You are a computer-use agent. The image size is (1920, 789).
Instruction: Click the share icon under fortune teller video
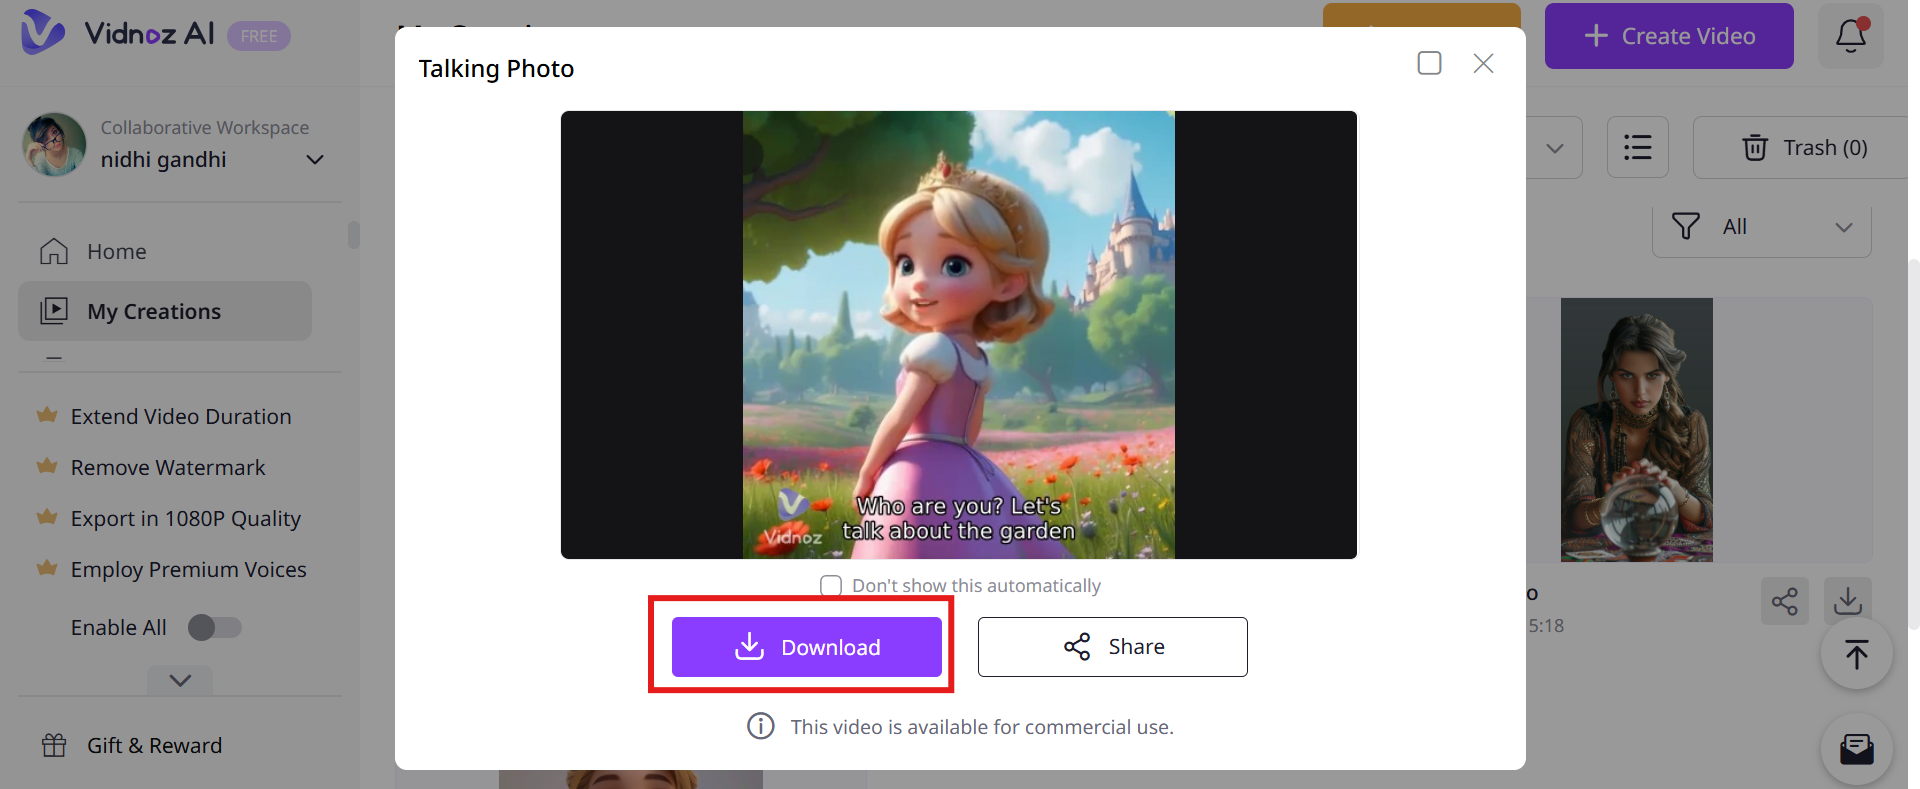(x=1785, y=601)
